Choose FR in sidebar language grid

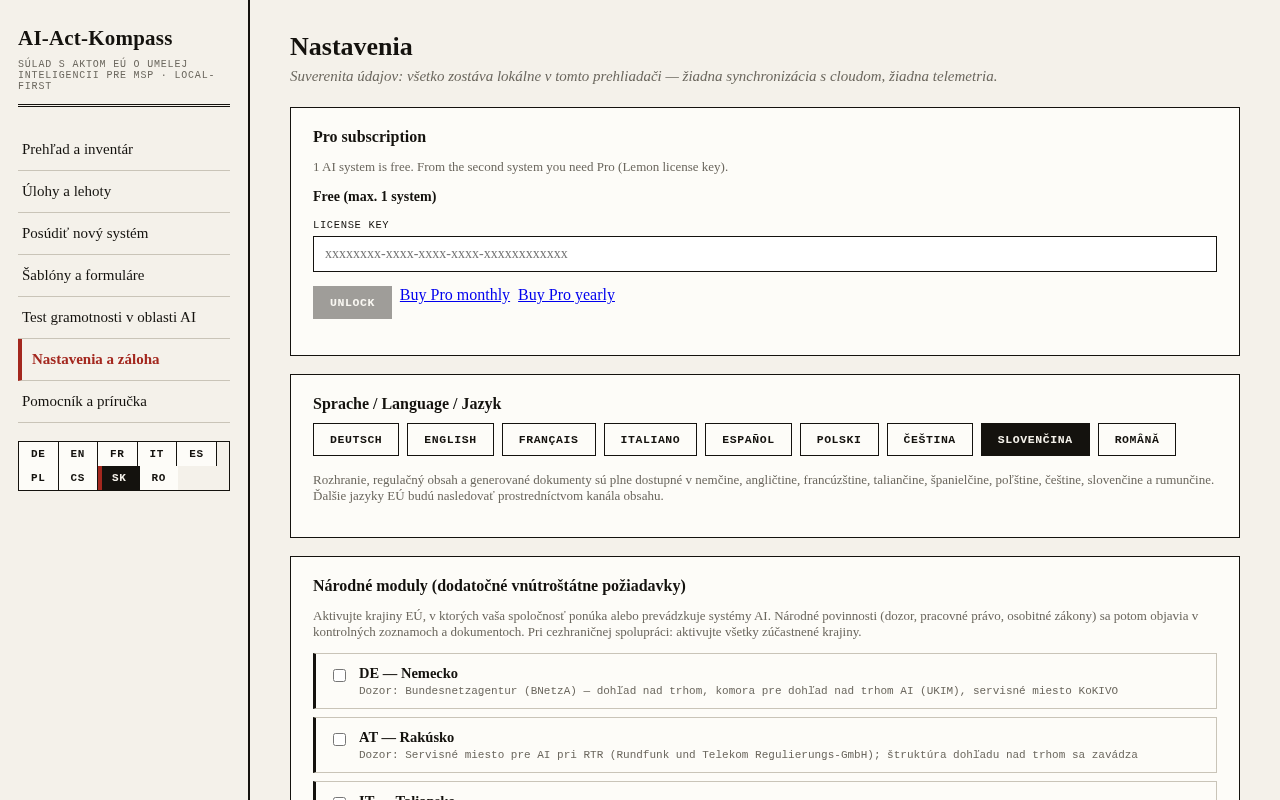118,454
